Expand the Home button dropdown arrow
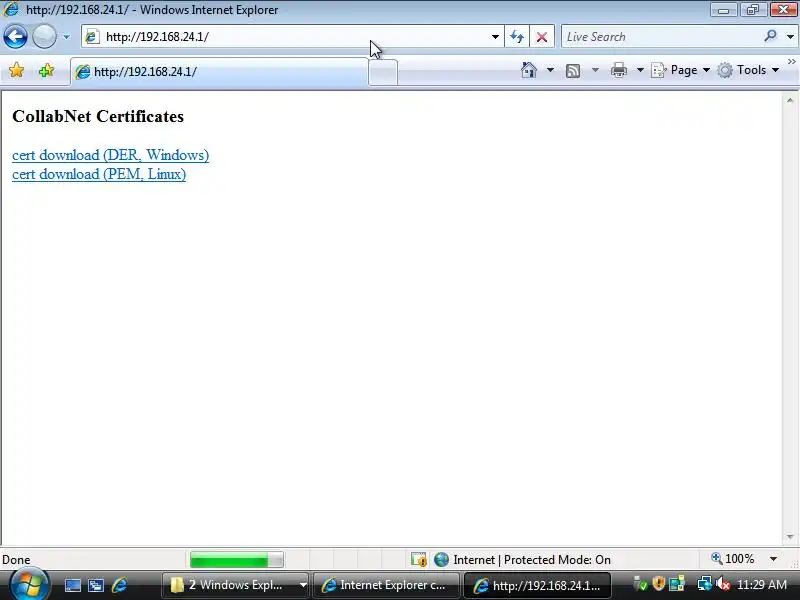Viewport: 800px width, 600px height. pos(550,70)
